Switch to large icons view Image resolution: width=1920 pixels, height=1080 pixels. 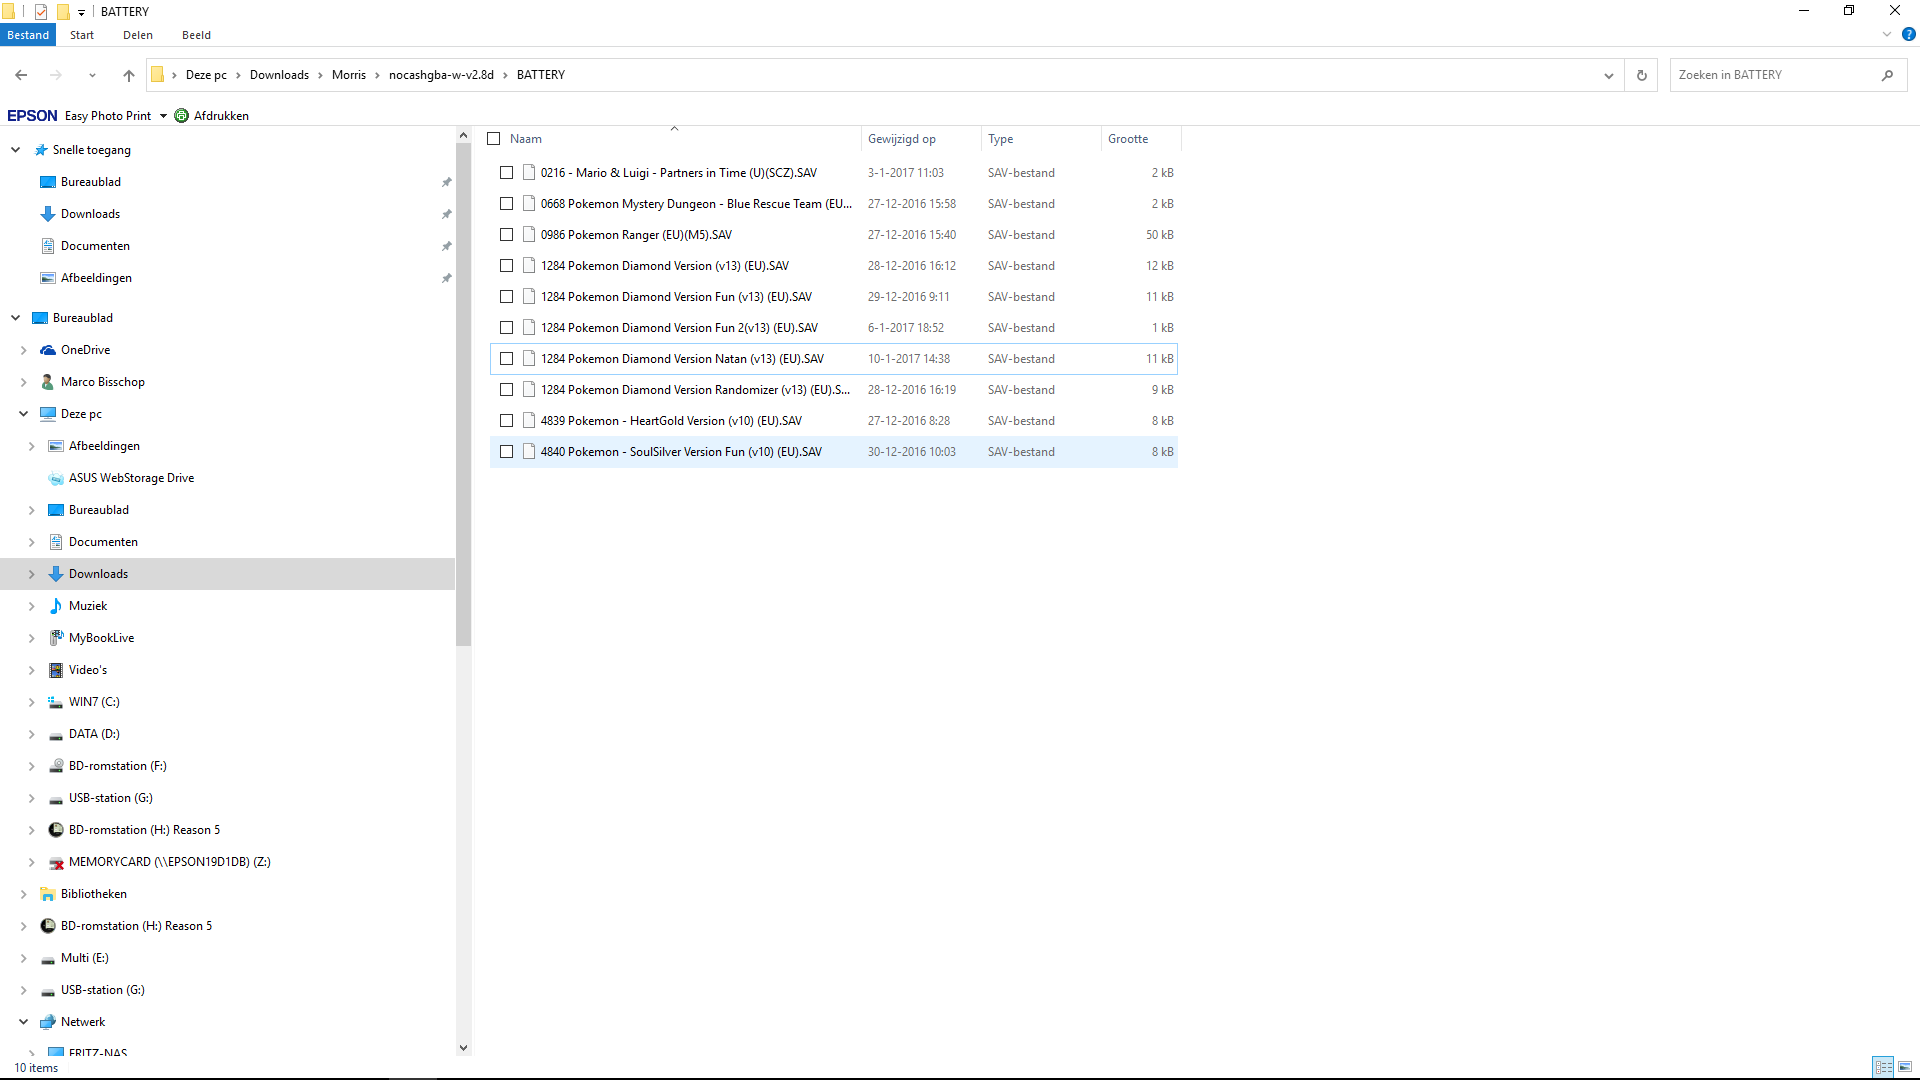point(1905,1067)
